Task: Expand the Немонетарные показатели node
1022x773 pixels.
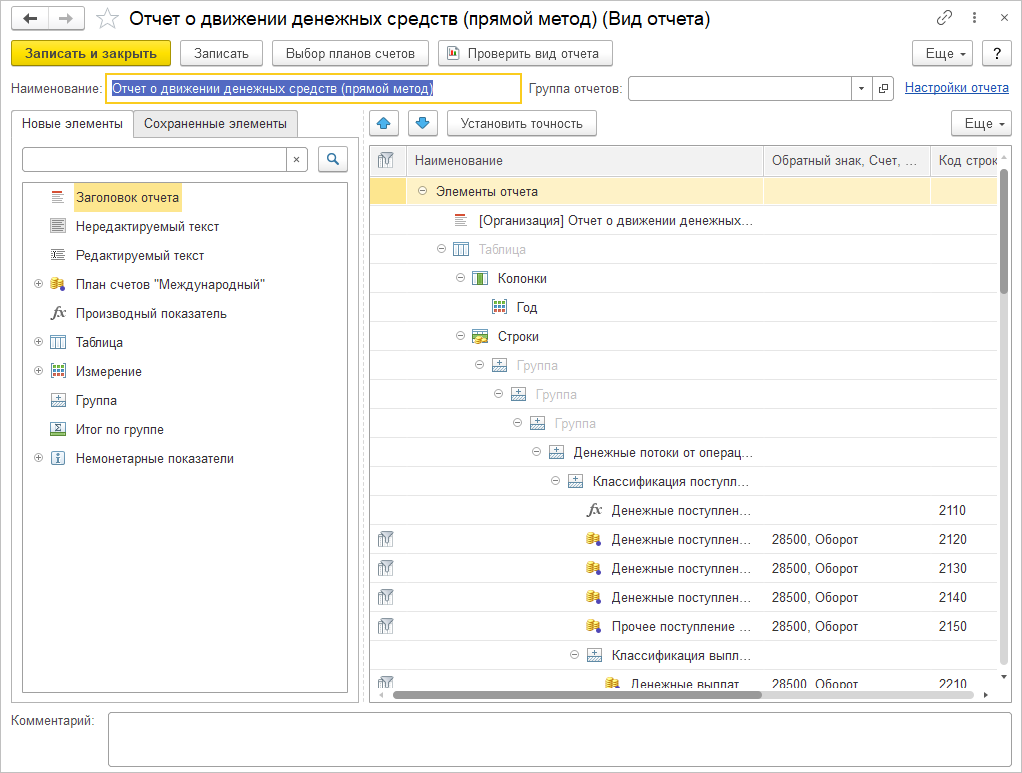Action: (39, 458)
